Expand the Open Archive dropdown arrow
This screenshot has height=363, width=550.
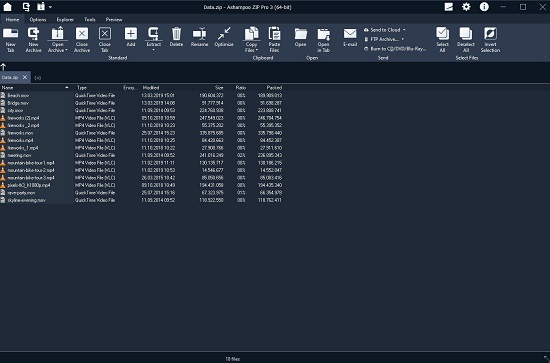(x=66, y=50)
